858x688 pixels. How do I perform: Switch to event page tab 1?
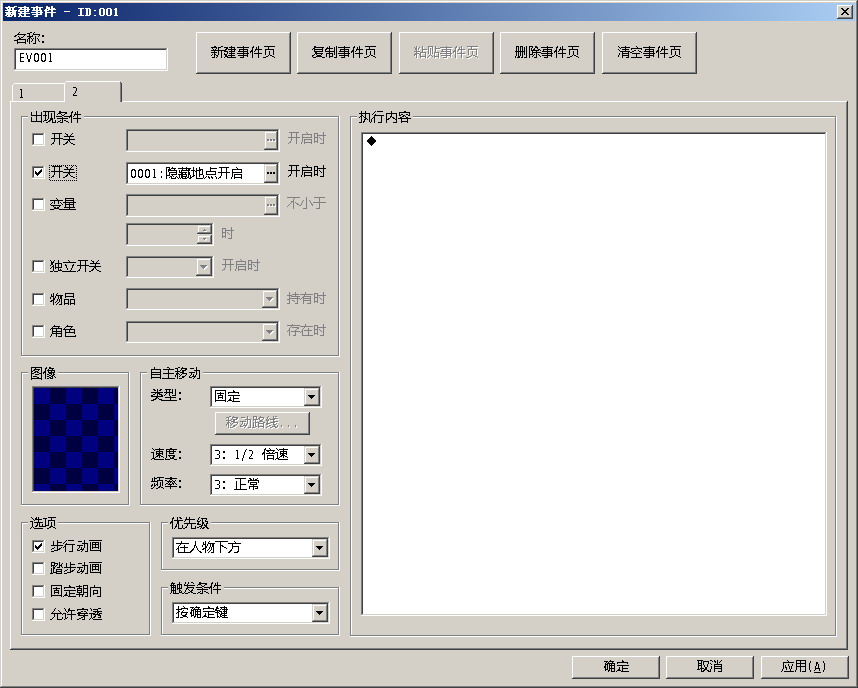pyautogui.click(x=38, y=93)
